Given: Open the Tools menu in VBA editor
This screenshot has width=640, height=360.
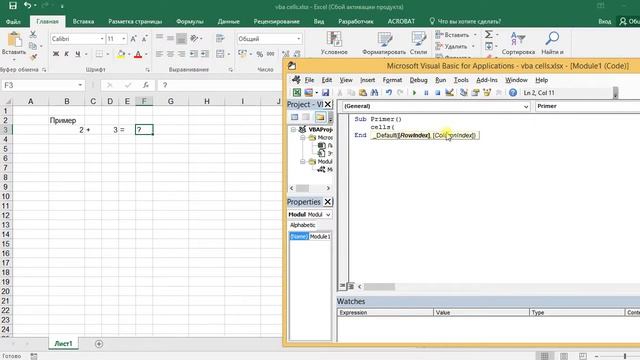Looking at the screenshot, I should click(x=461, y=80).
